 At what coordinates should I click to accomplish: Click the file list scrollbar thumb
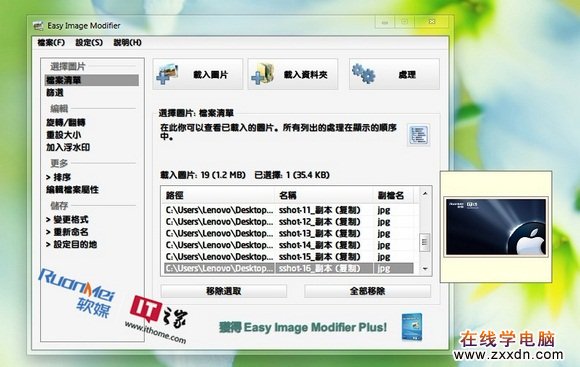pos(425,243)
